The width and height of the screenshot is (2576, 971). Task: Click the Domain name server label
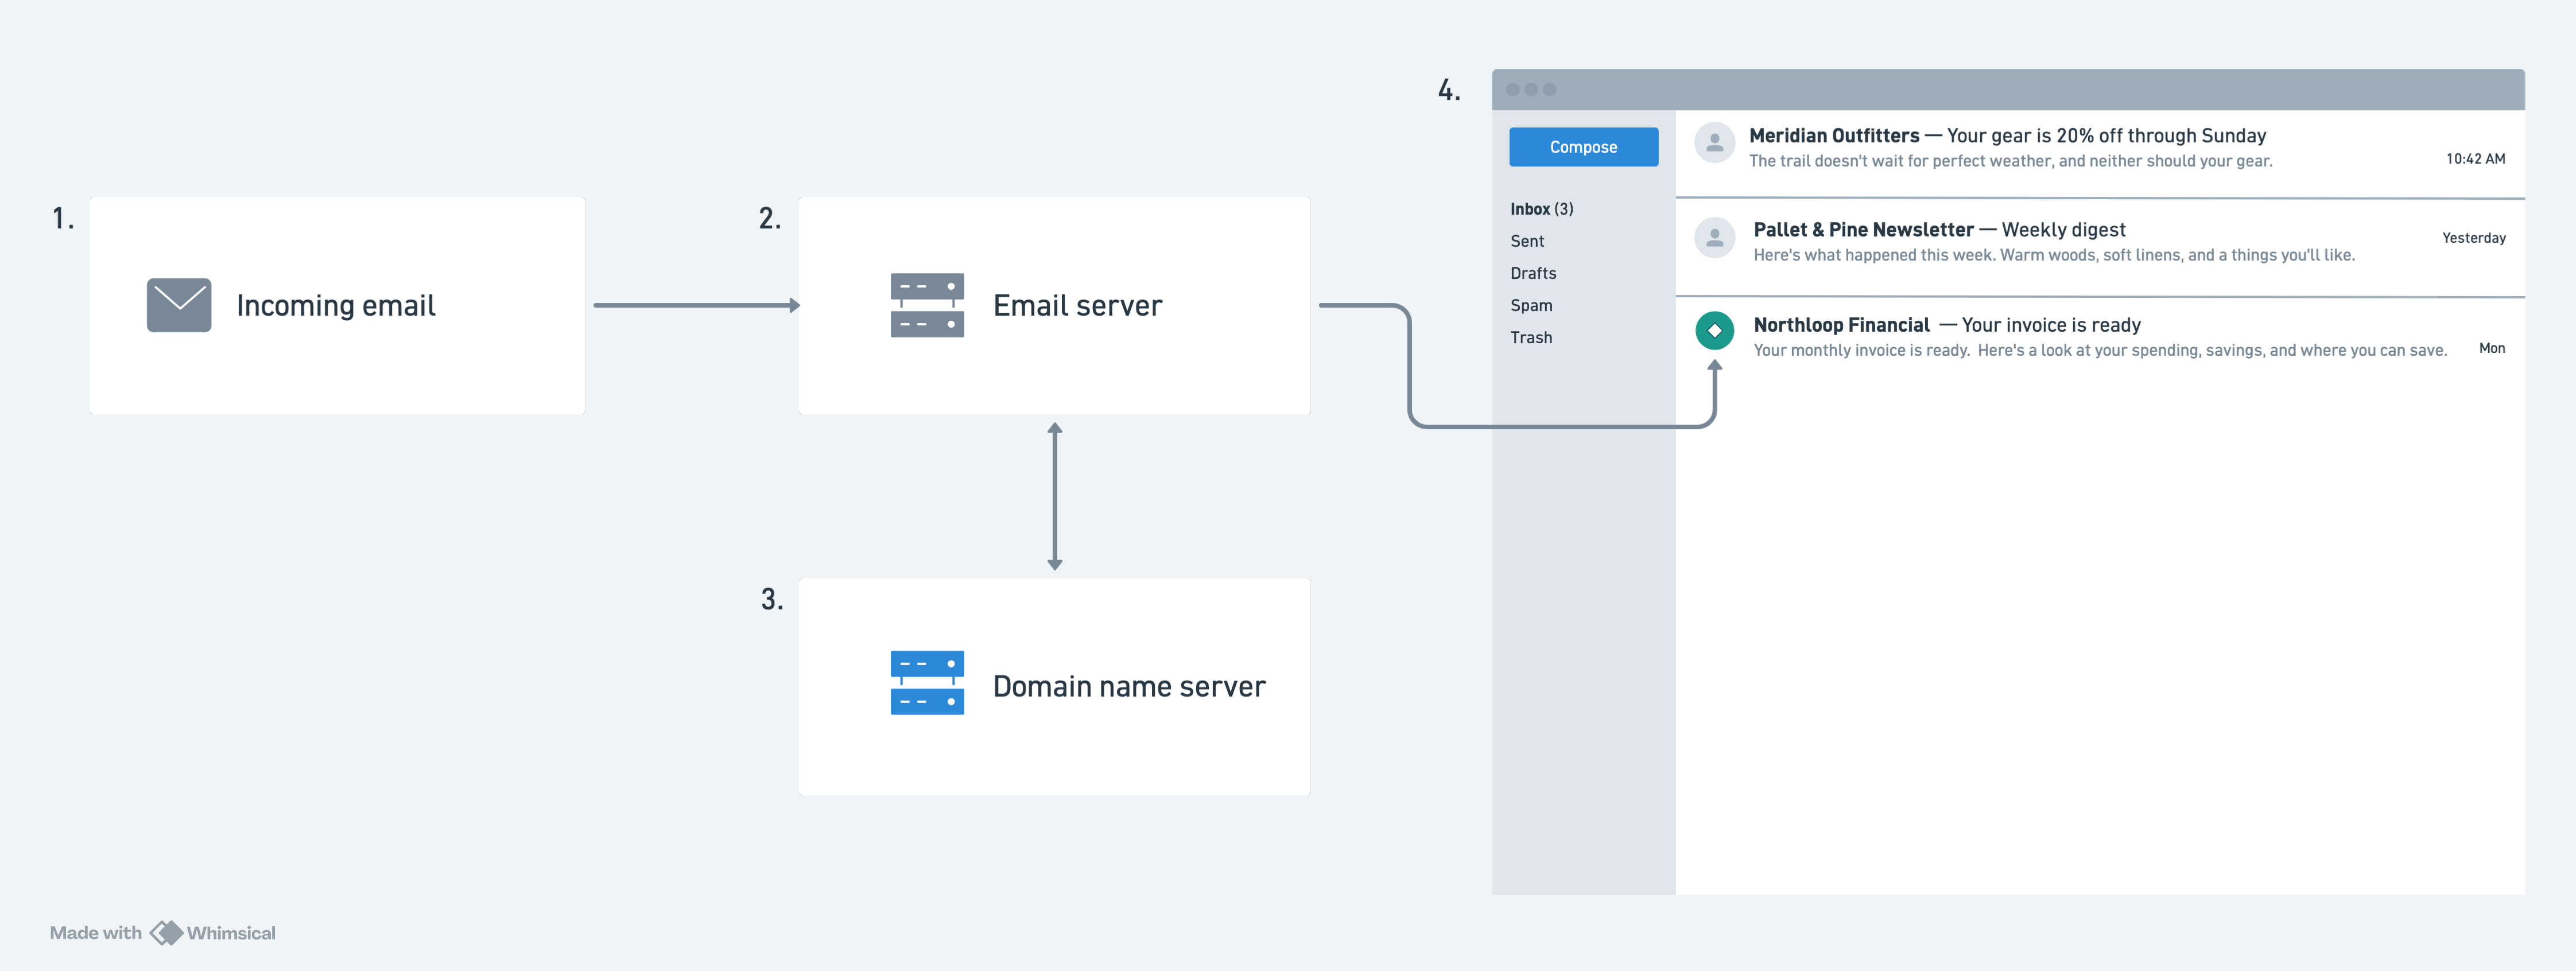[x=1129, y=686]
